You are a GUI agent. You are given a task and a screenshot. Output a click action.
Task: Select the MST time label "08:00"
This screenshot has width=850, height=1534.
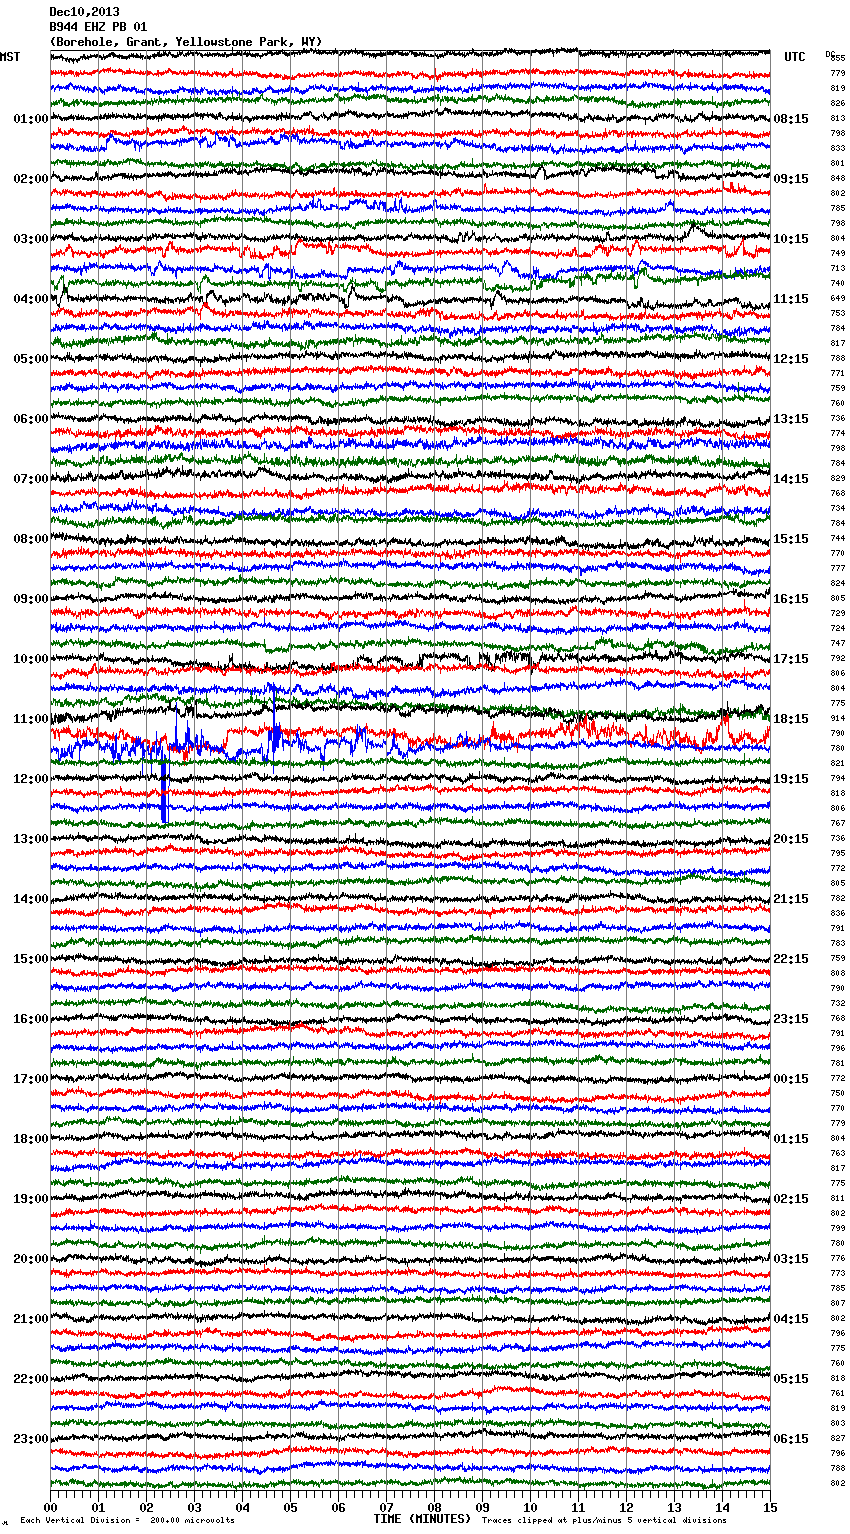31,539
